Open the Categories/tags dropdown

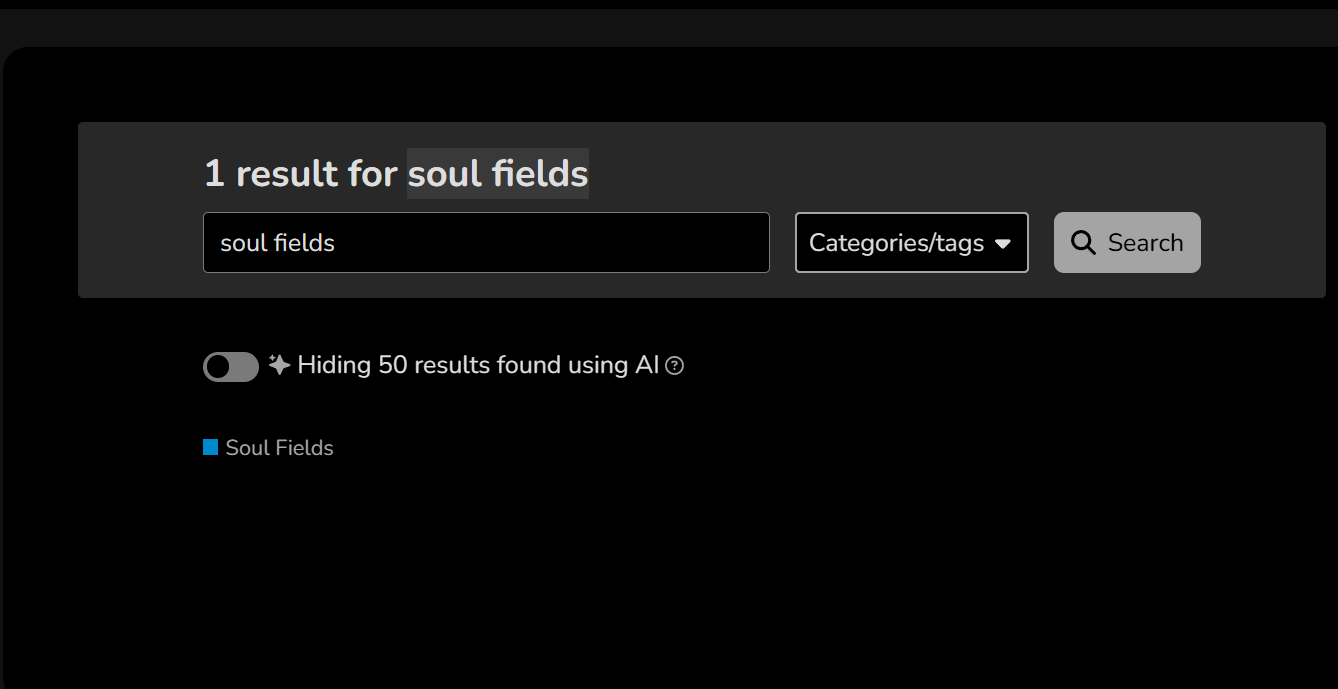(x=911, y=242)
